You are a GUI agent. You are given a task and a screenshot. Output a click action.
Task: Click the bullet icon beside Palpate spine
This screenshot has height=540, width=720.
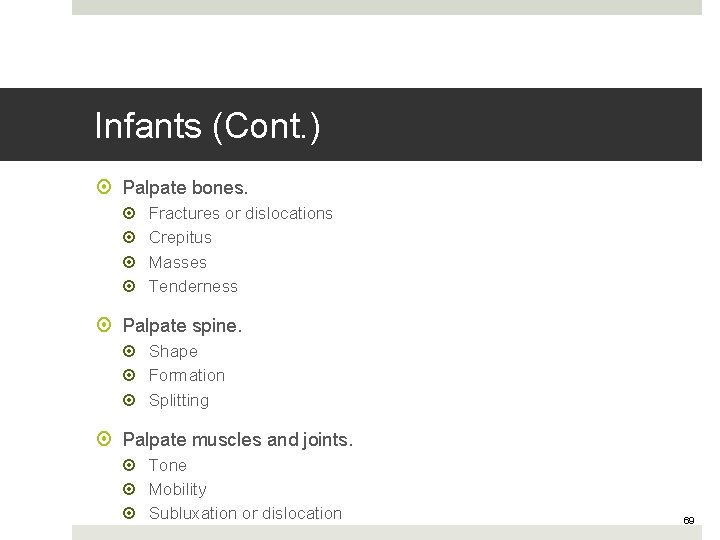point(106,325)
